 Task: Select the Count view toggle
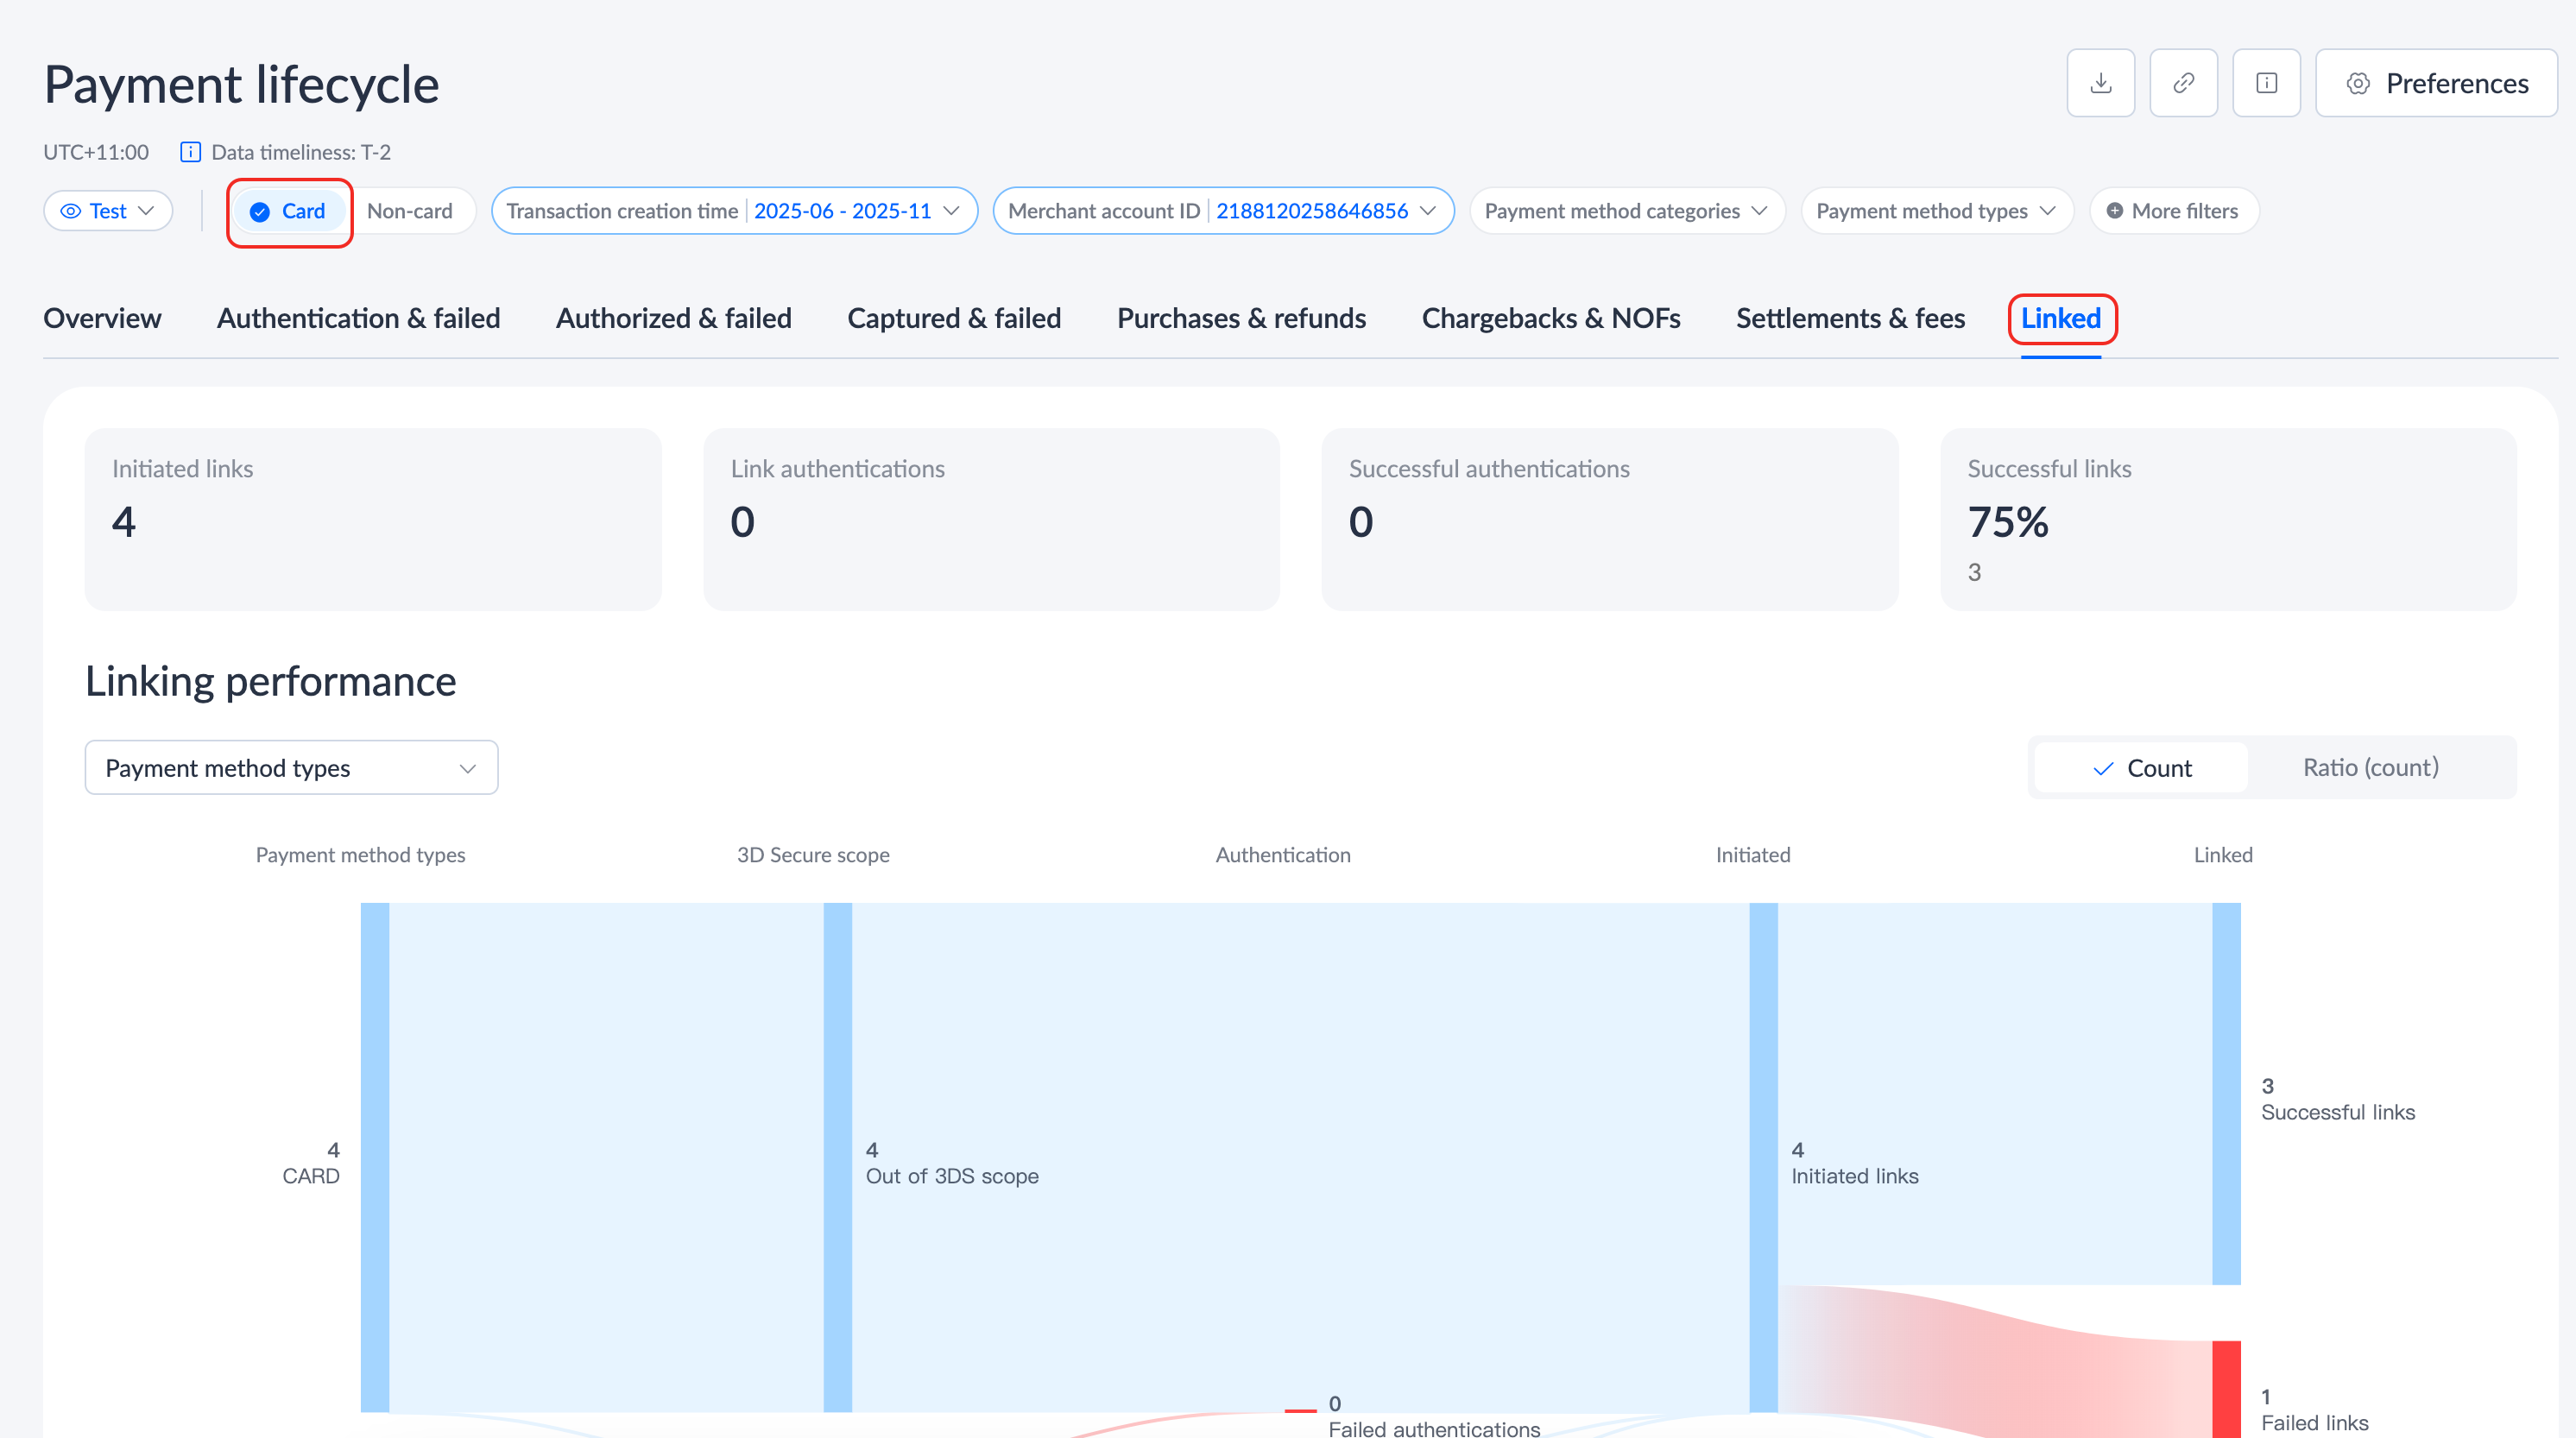click(x=2141, y=768)
